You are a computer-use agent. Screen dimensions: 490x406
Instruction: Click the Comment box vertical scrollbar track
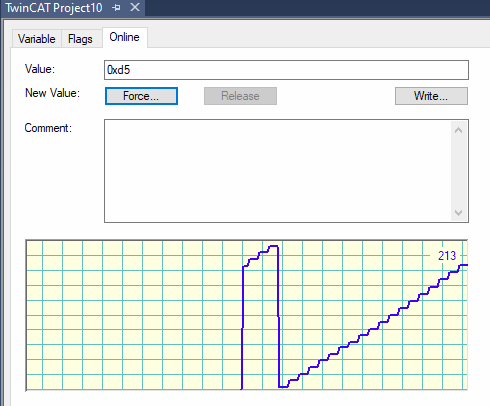click(x=459, y=171)
